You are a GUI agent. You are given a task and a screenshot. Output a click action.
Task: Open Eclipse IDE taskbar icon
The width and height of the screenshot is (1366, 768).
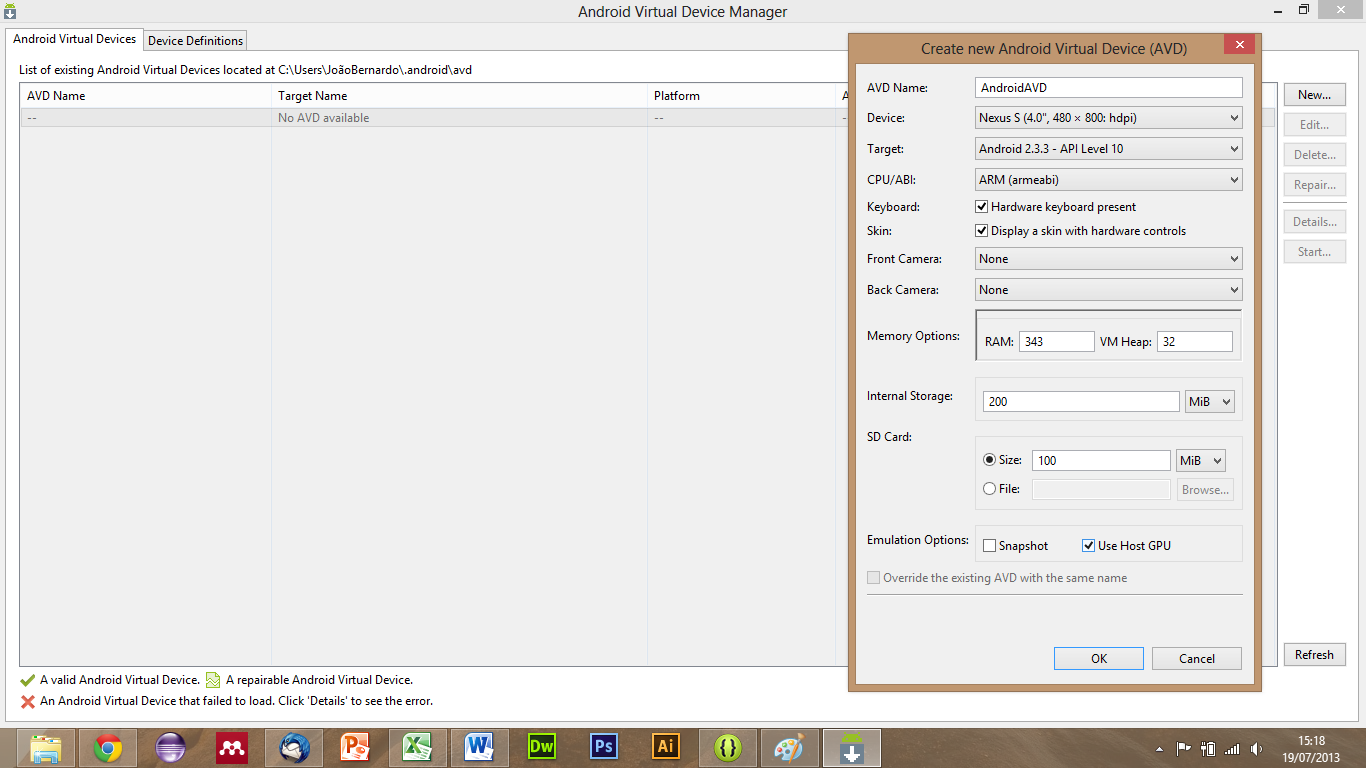[x=171, y=747]
